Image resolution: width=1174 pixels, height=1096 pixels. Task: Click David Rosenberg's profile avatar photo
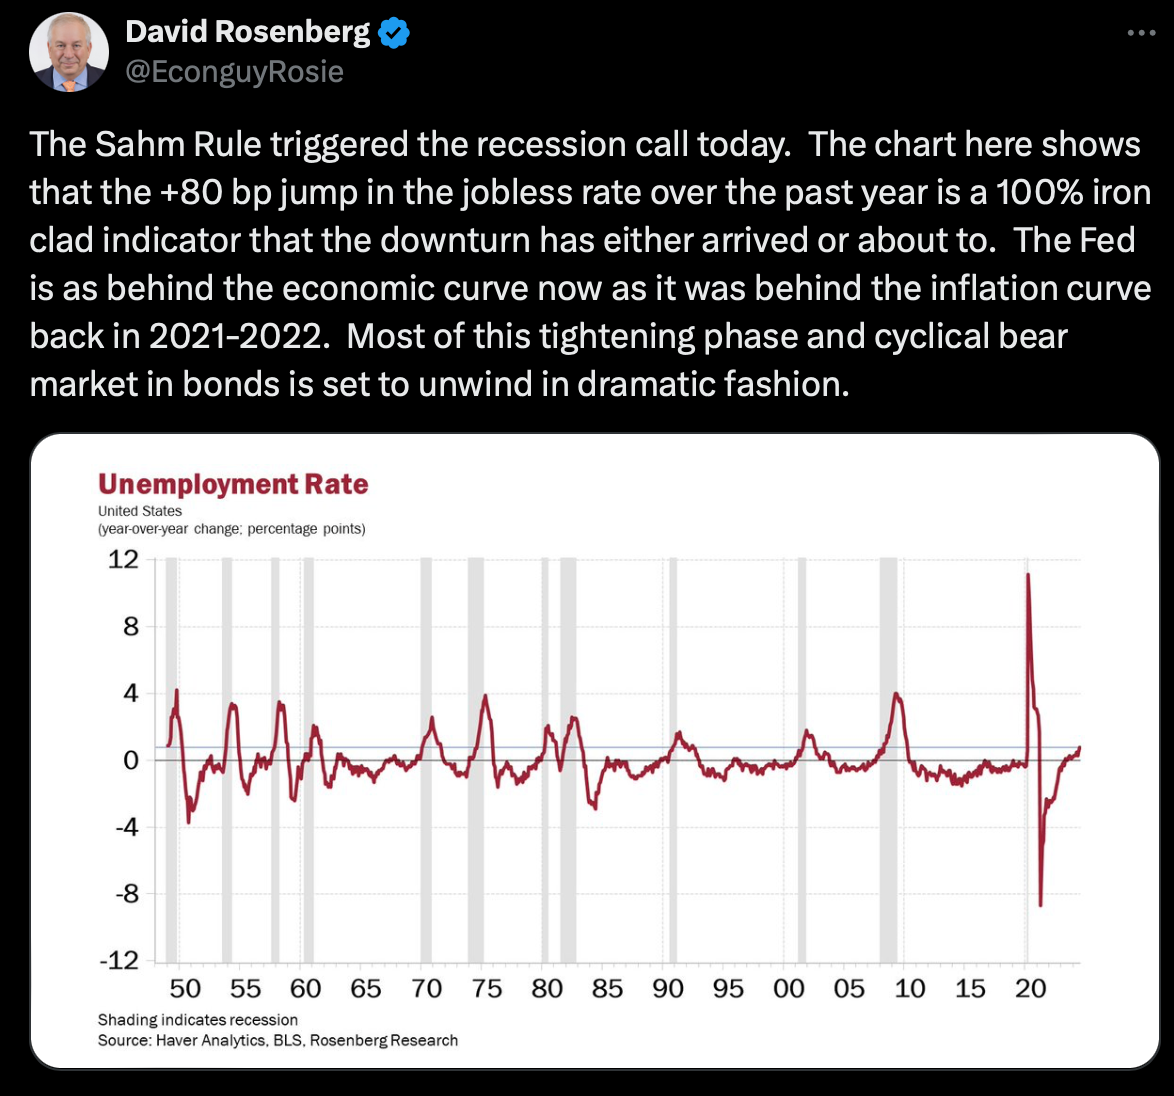[68, 53]
